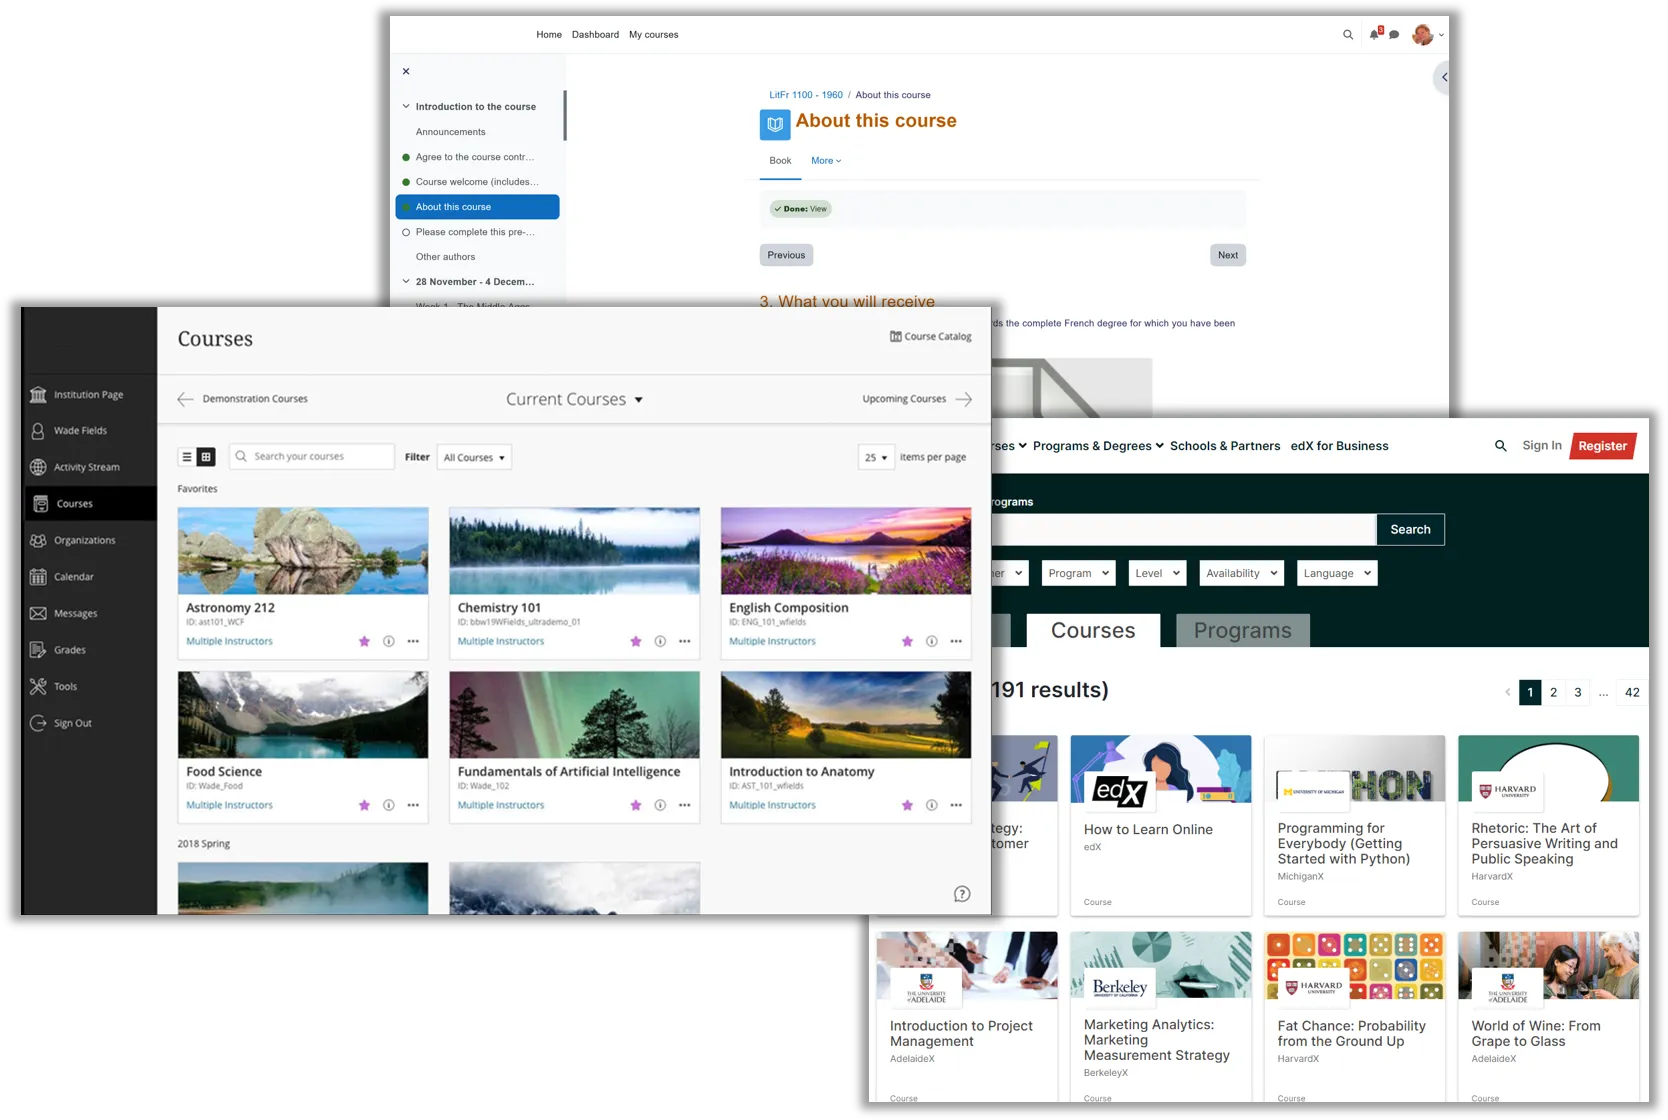
Task: Open All Courses filter dropdown
Action: tap(474, 457)
